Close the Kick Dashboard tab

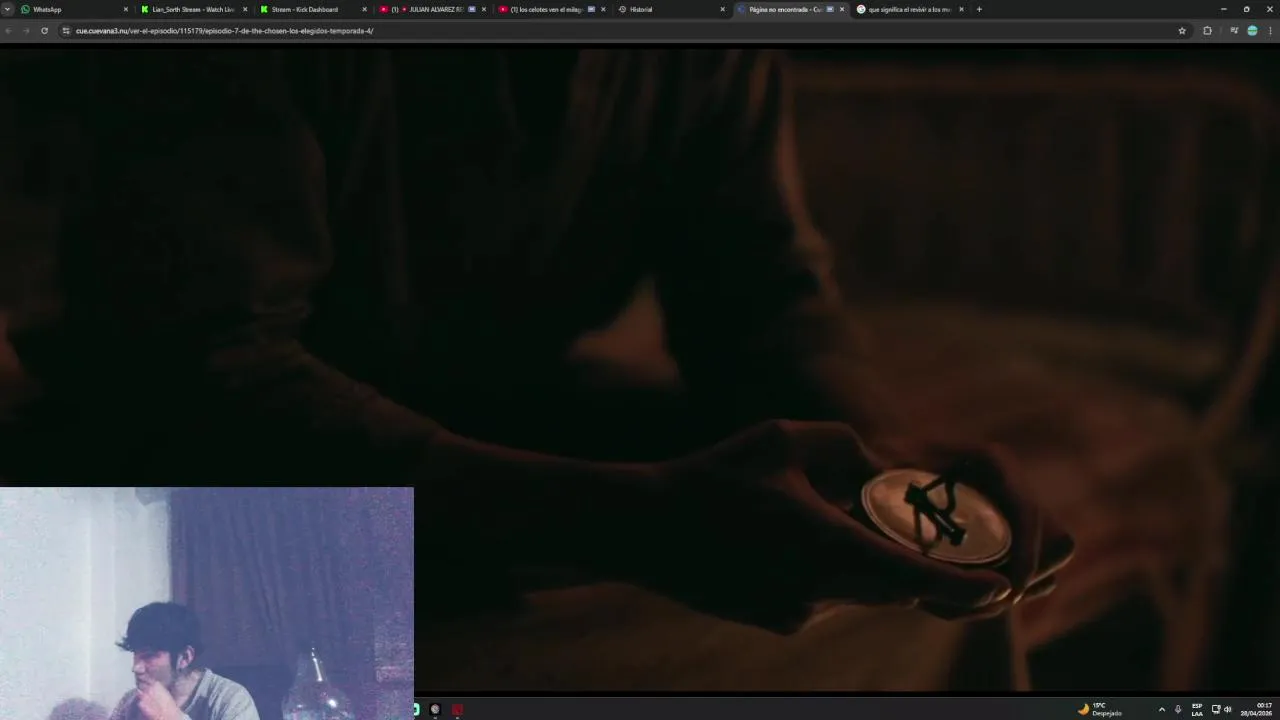point(364,9)
